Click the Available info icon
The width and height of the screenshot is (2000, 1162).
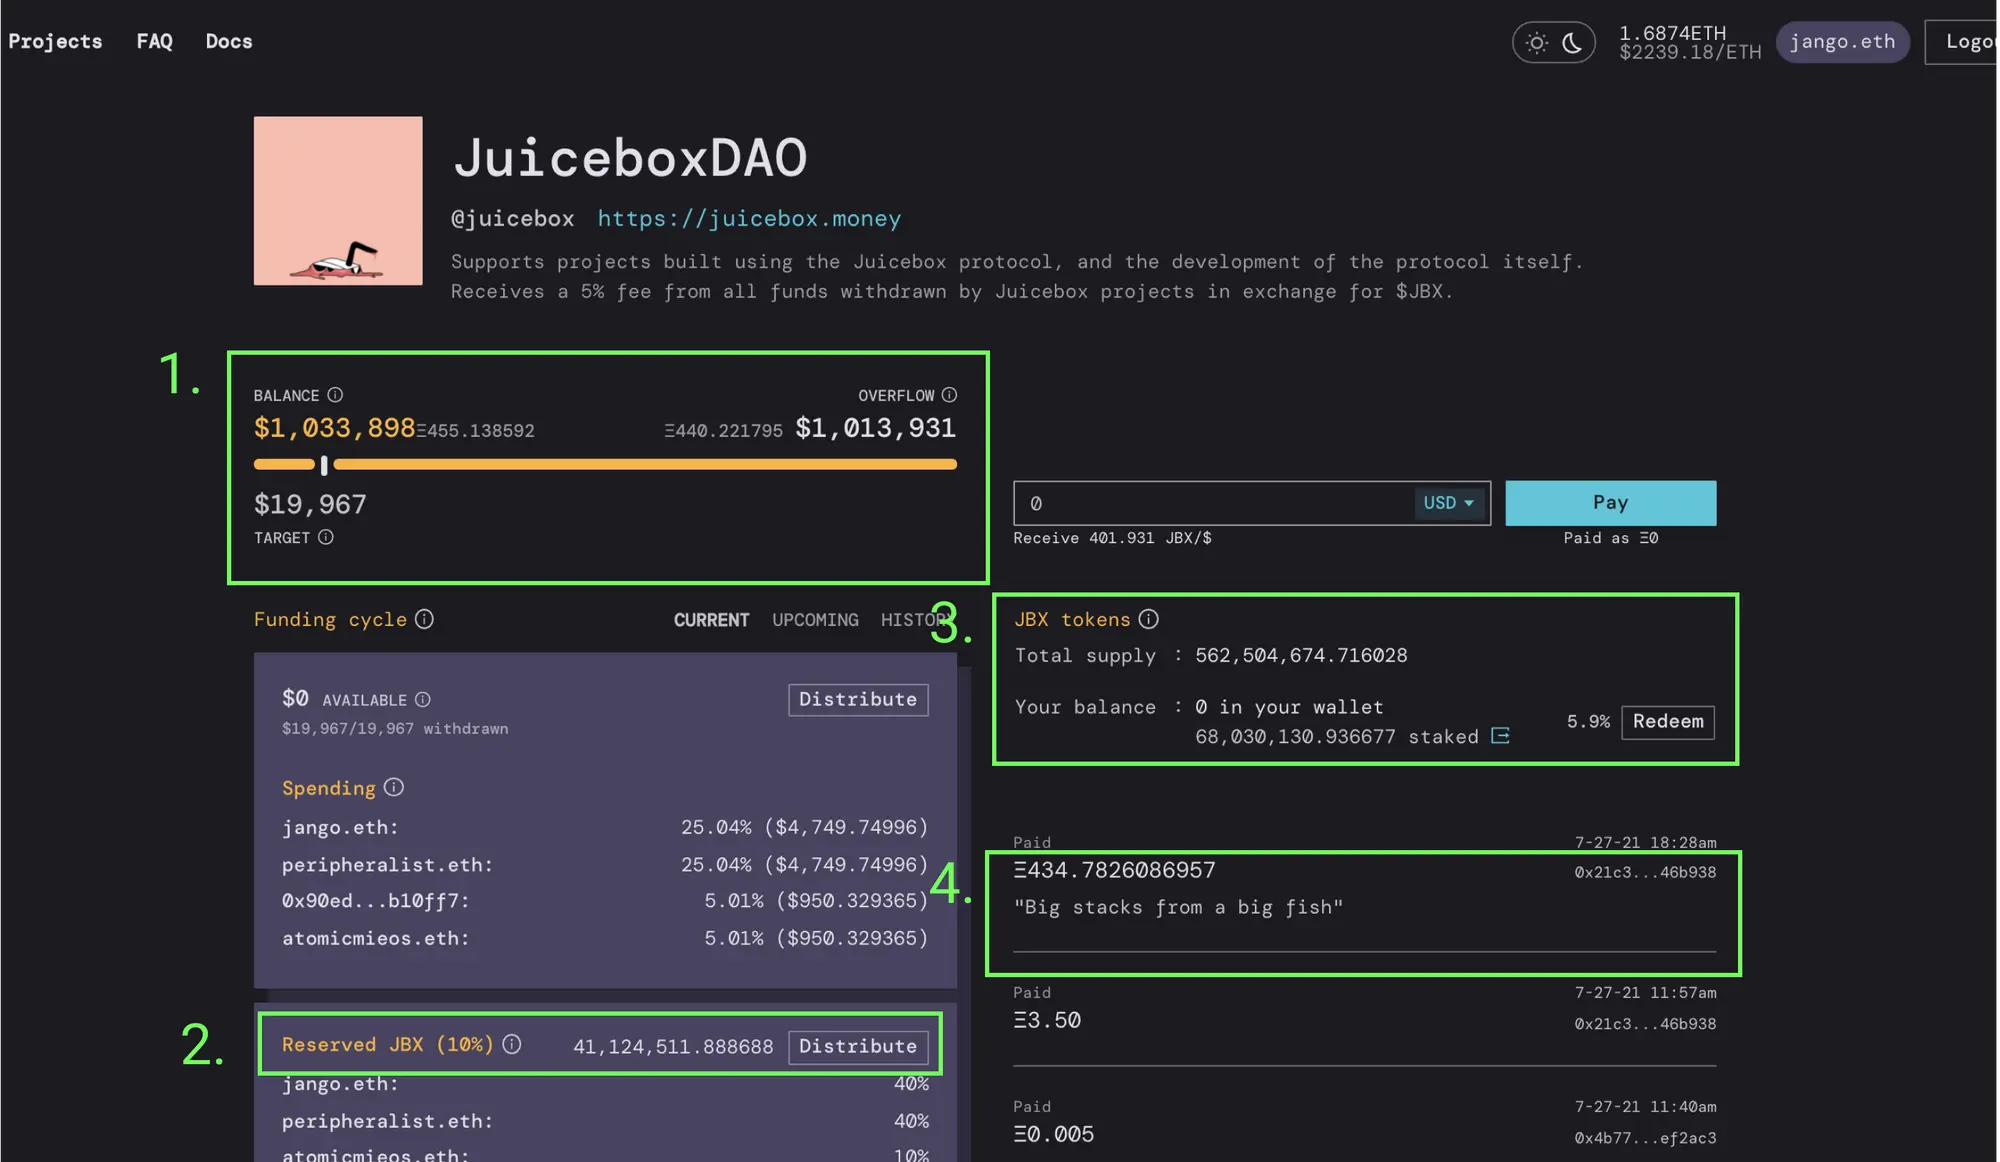point(423,700)
